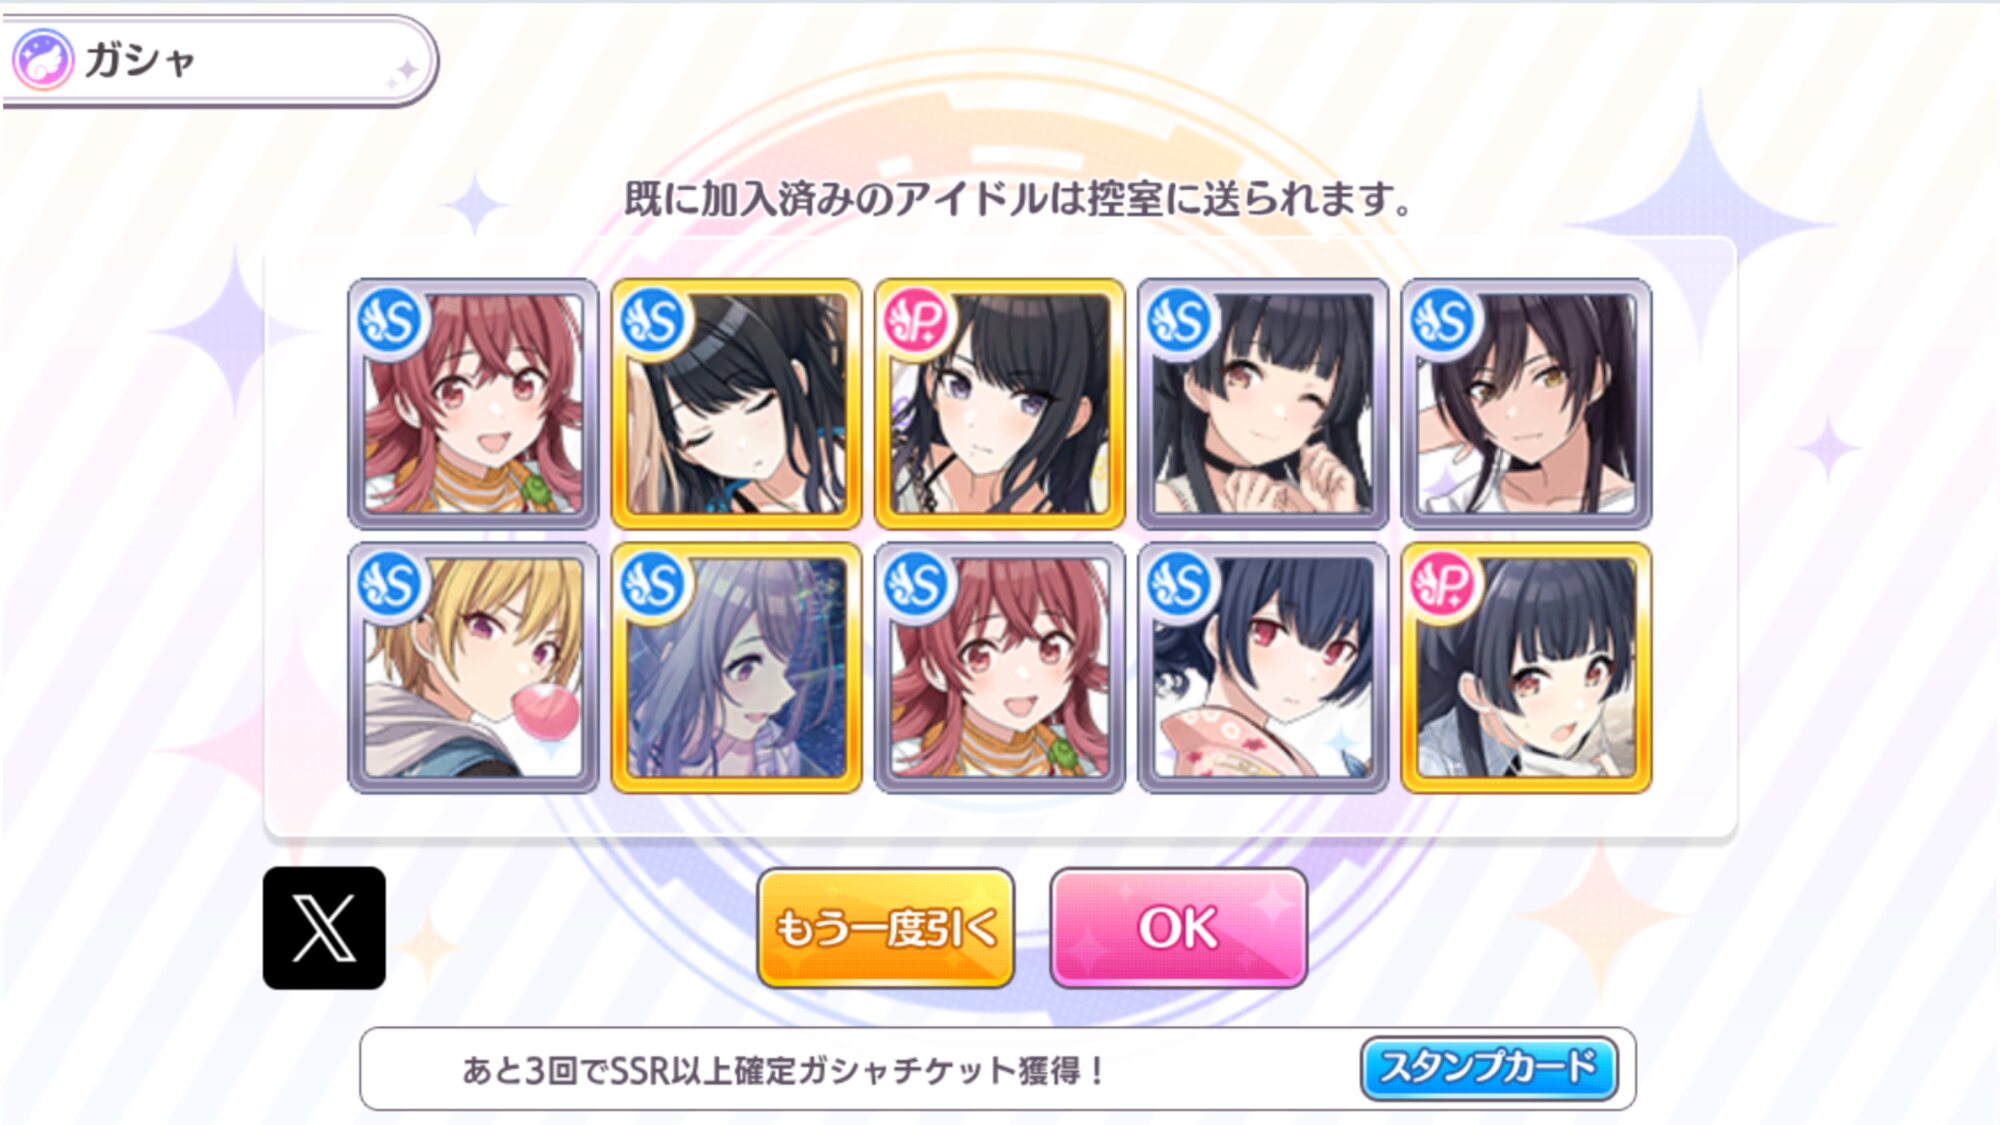Click the S rarity badge on first card

(x=389, y=322)
